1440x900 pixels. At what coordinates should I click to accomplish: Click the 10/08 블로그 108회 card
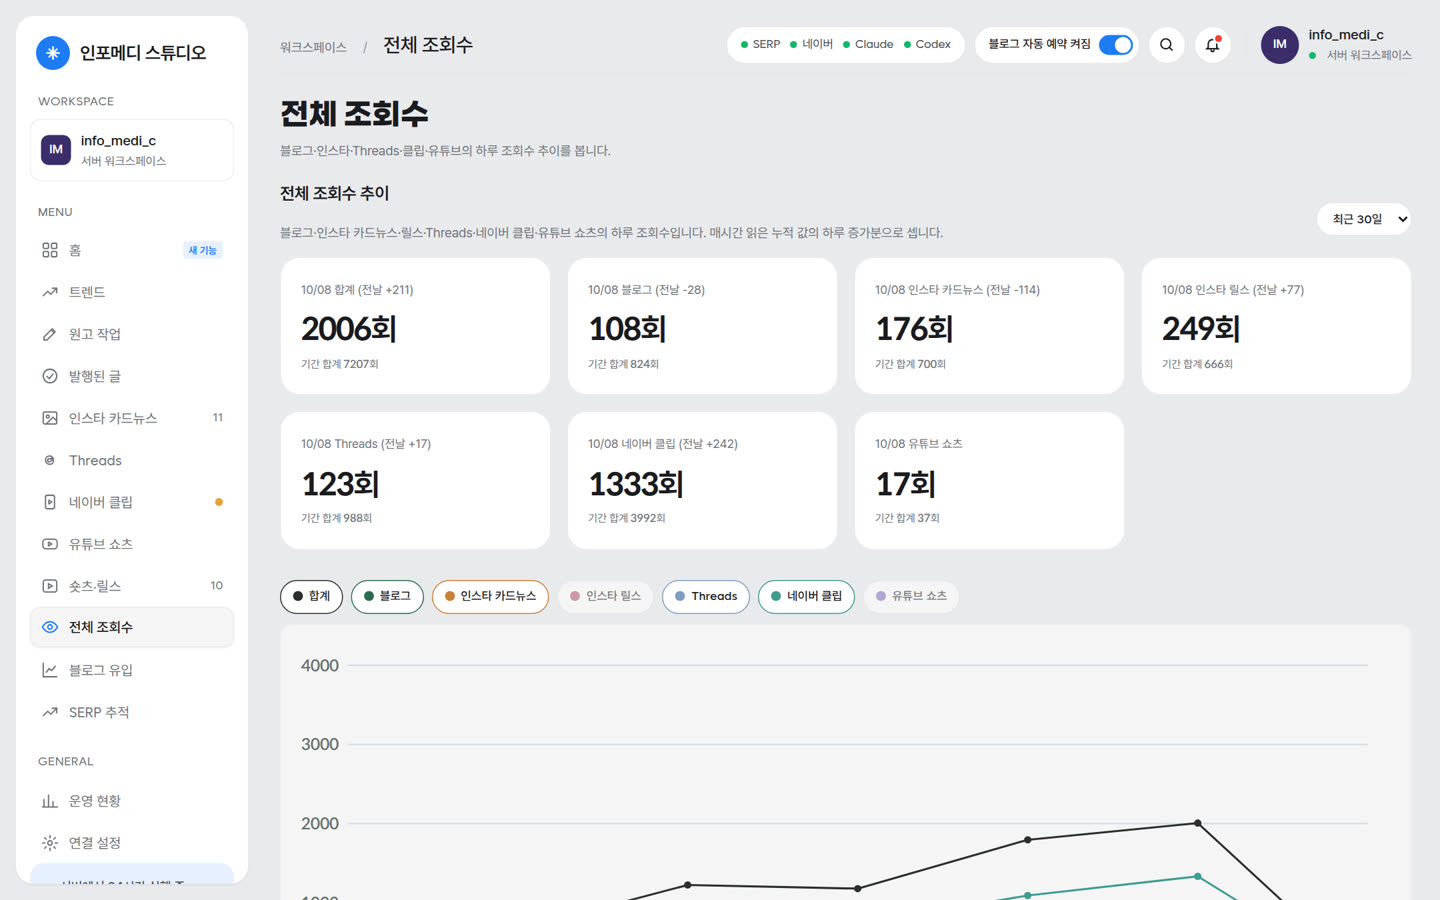(702, 326)
